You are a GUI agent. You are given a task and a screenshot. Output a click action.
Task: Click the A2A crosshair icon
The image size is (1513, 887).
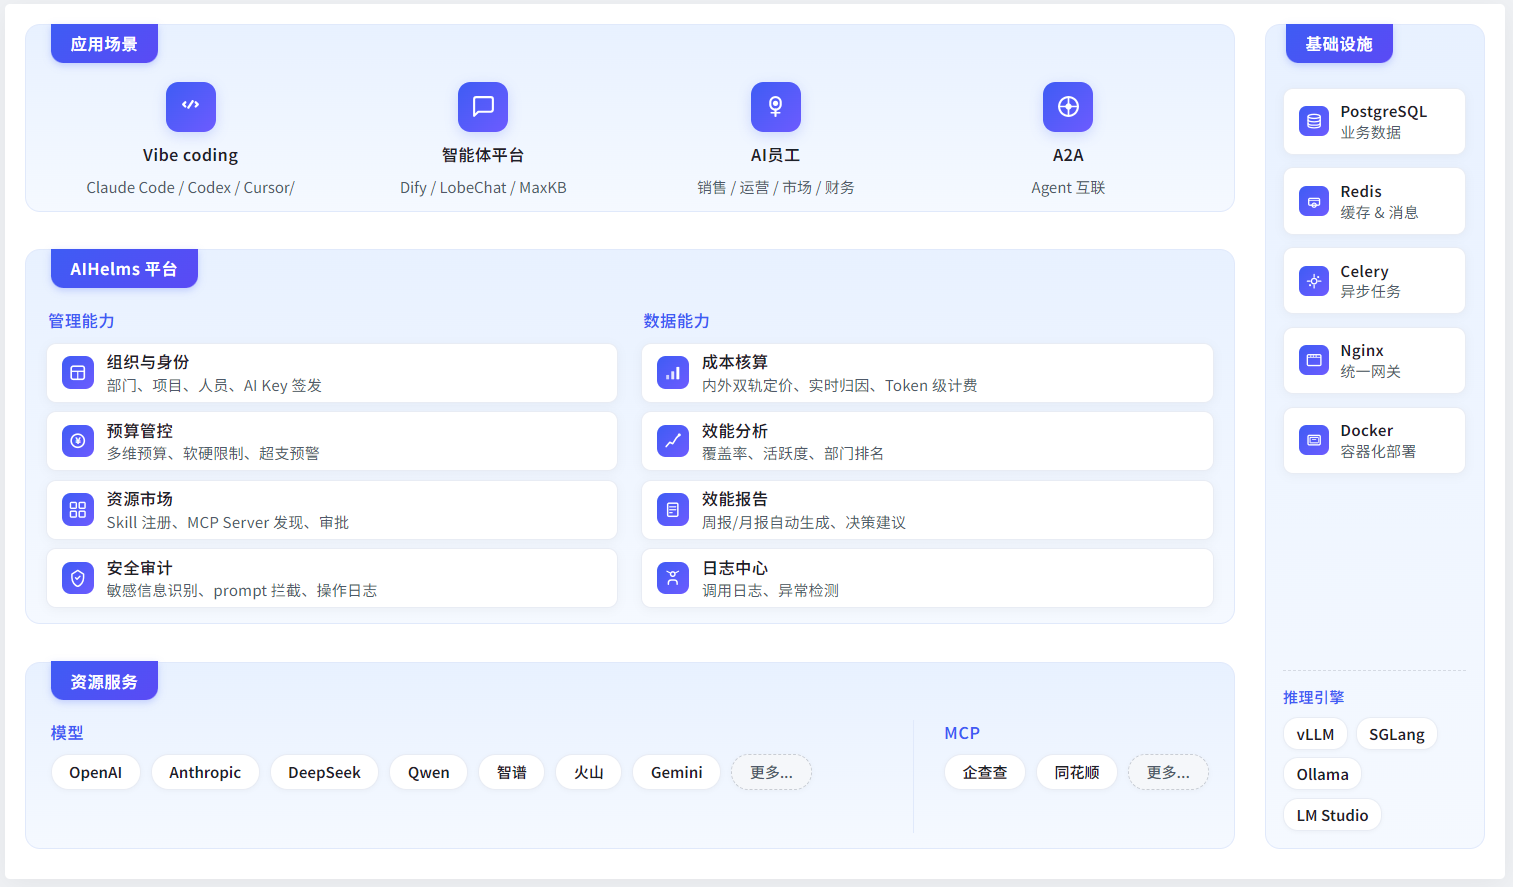[x=1068, y=106]
